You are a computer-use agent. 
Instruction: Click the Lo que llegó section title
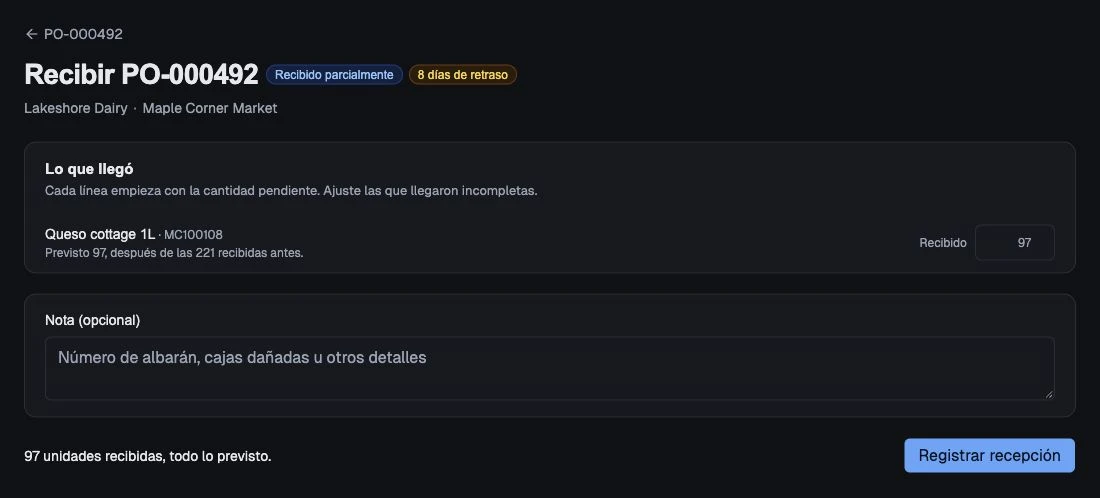89,169
